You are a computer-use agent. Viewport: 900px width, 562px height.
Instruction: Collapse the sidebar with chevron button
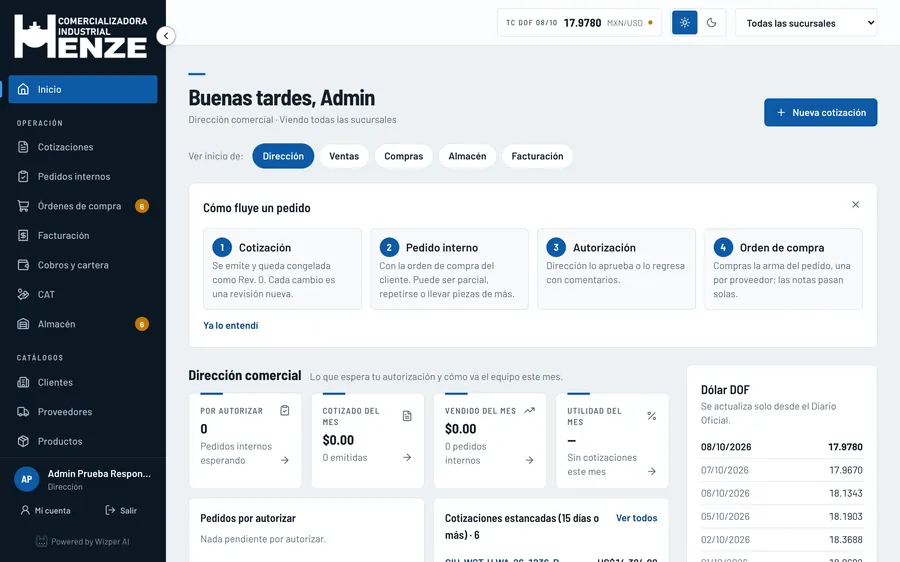[166, 36]
